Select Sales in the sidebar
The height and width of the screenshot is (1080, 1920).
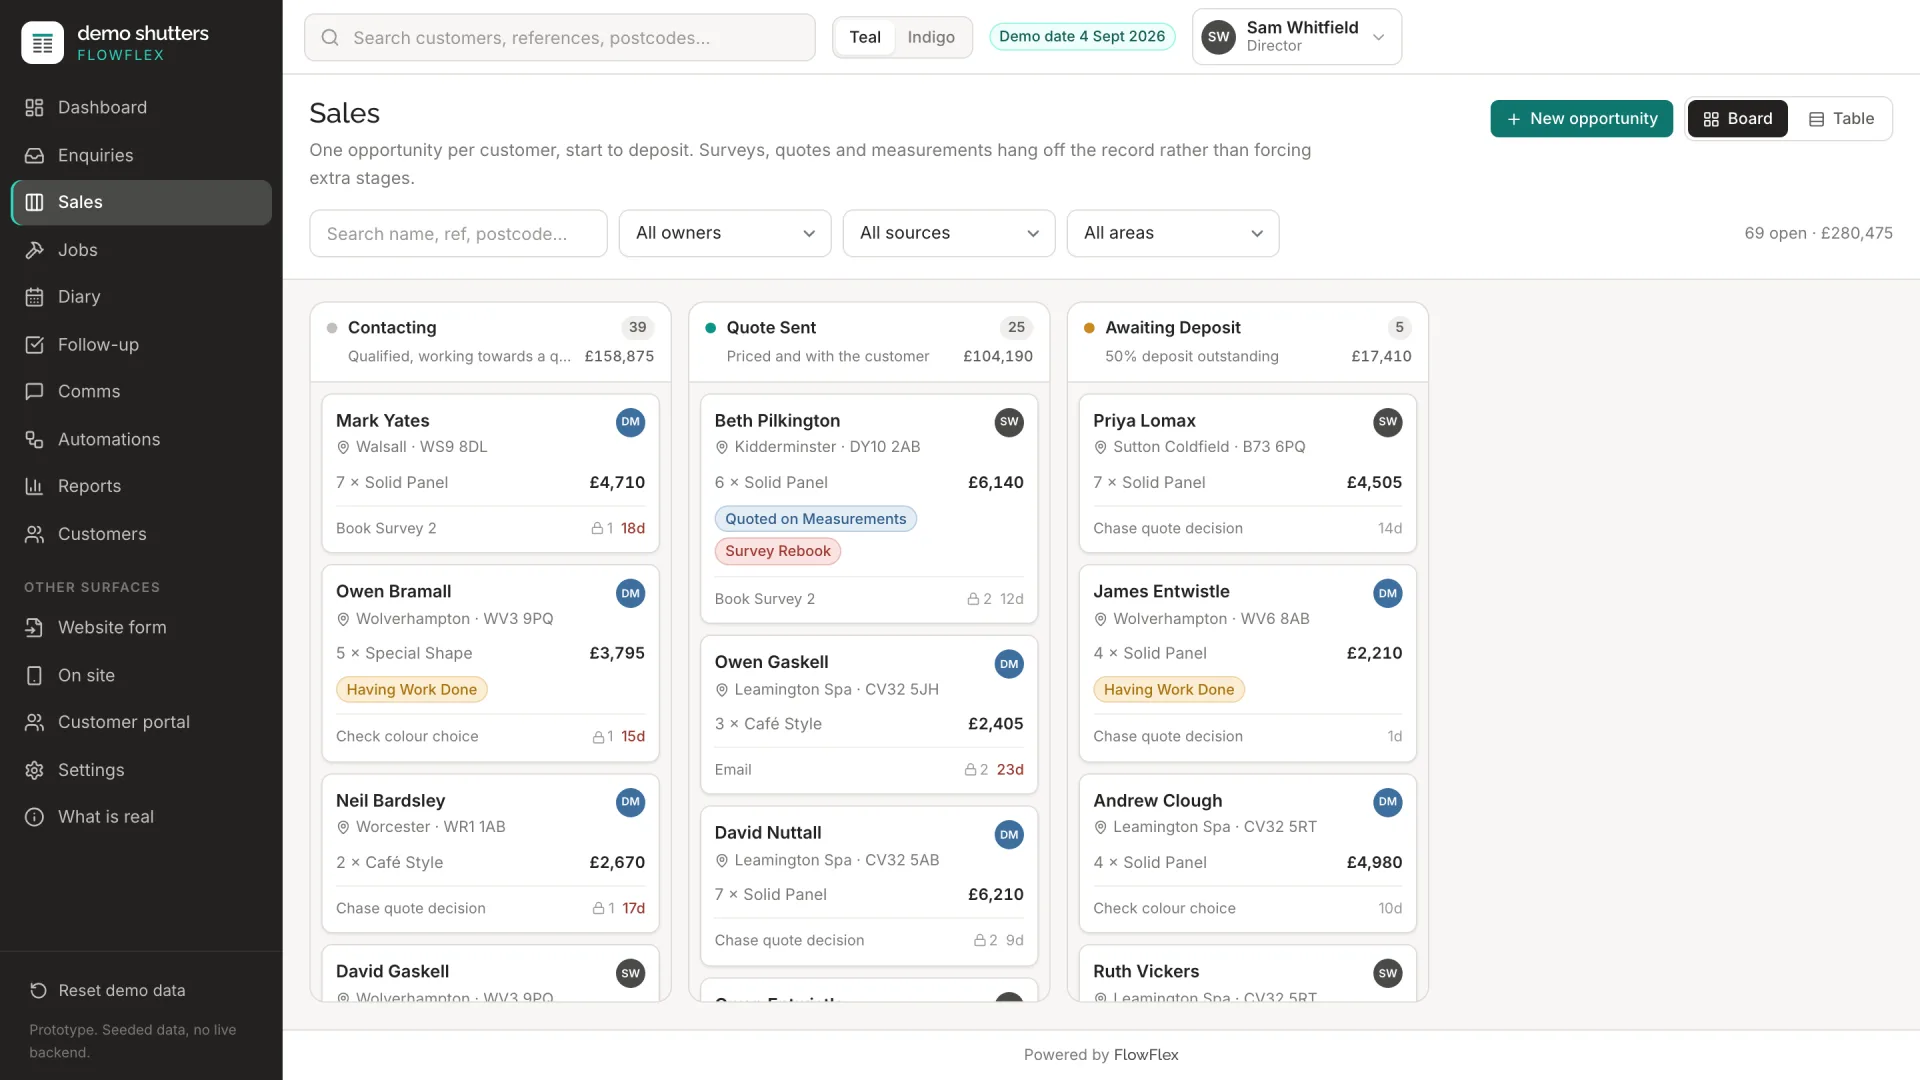tap(141, 203)
